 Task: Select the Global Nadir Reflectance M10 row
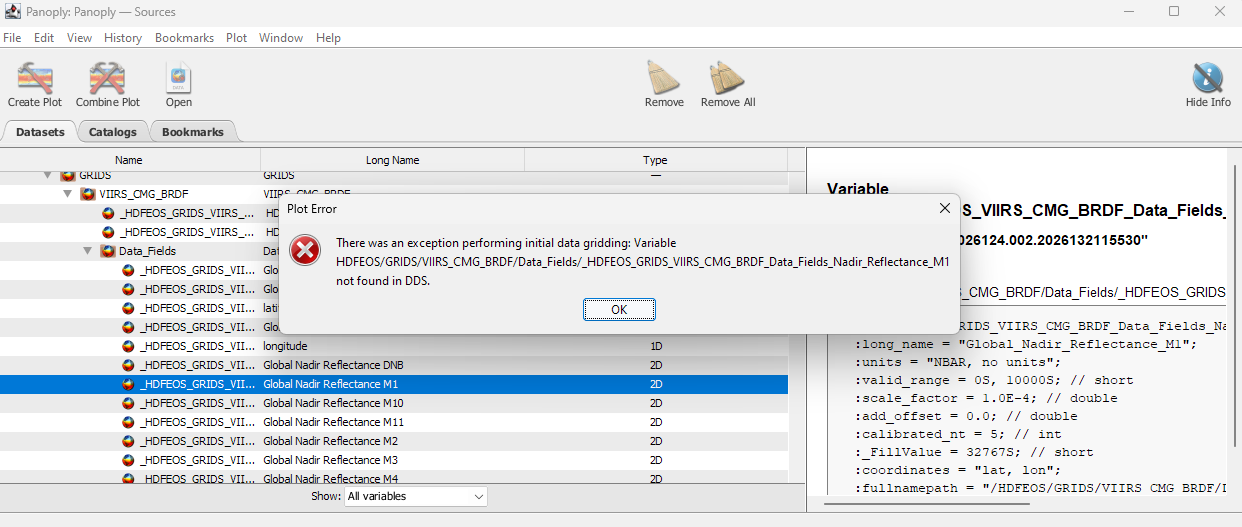[x=394, y=403]
